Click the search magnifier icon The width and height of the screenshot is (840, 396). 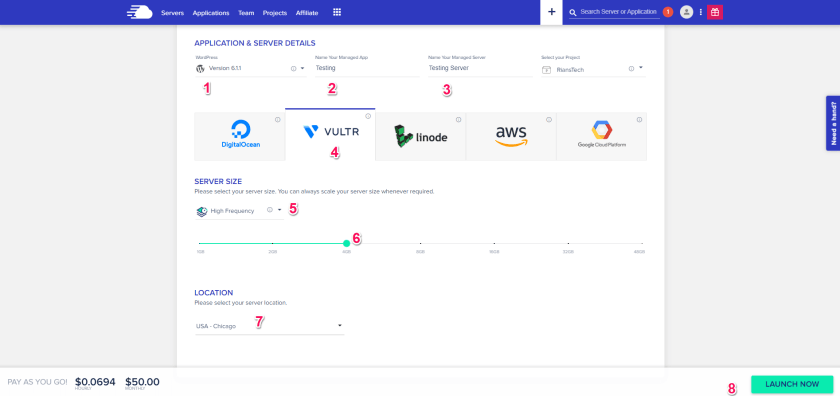pos(573,12)
